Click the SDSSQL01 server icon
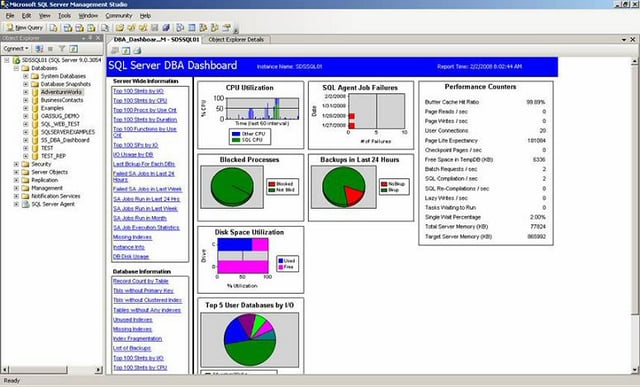640x387 pixels. pos(16,60)
